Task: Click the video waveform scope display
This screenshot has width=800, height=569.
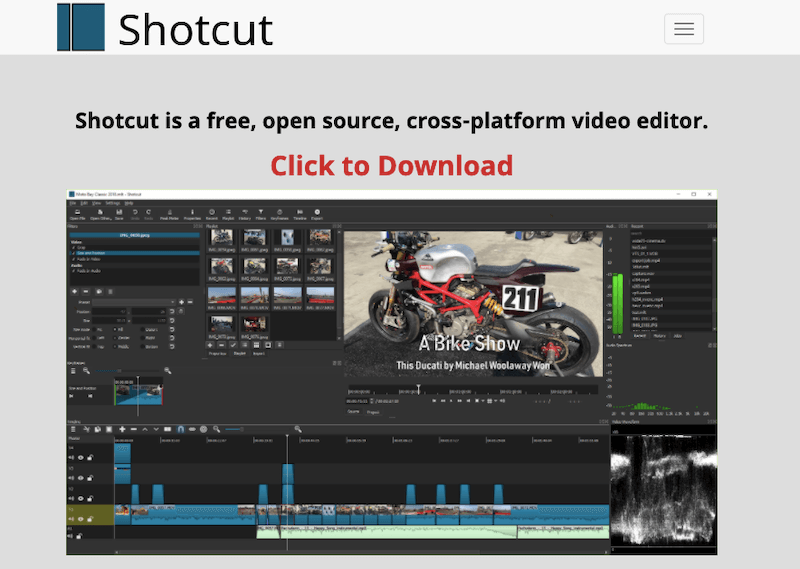Action: [663, 490]
